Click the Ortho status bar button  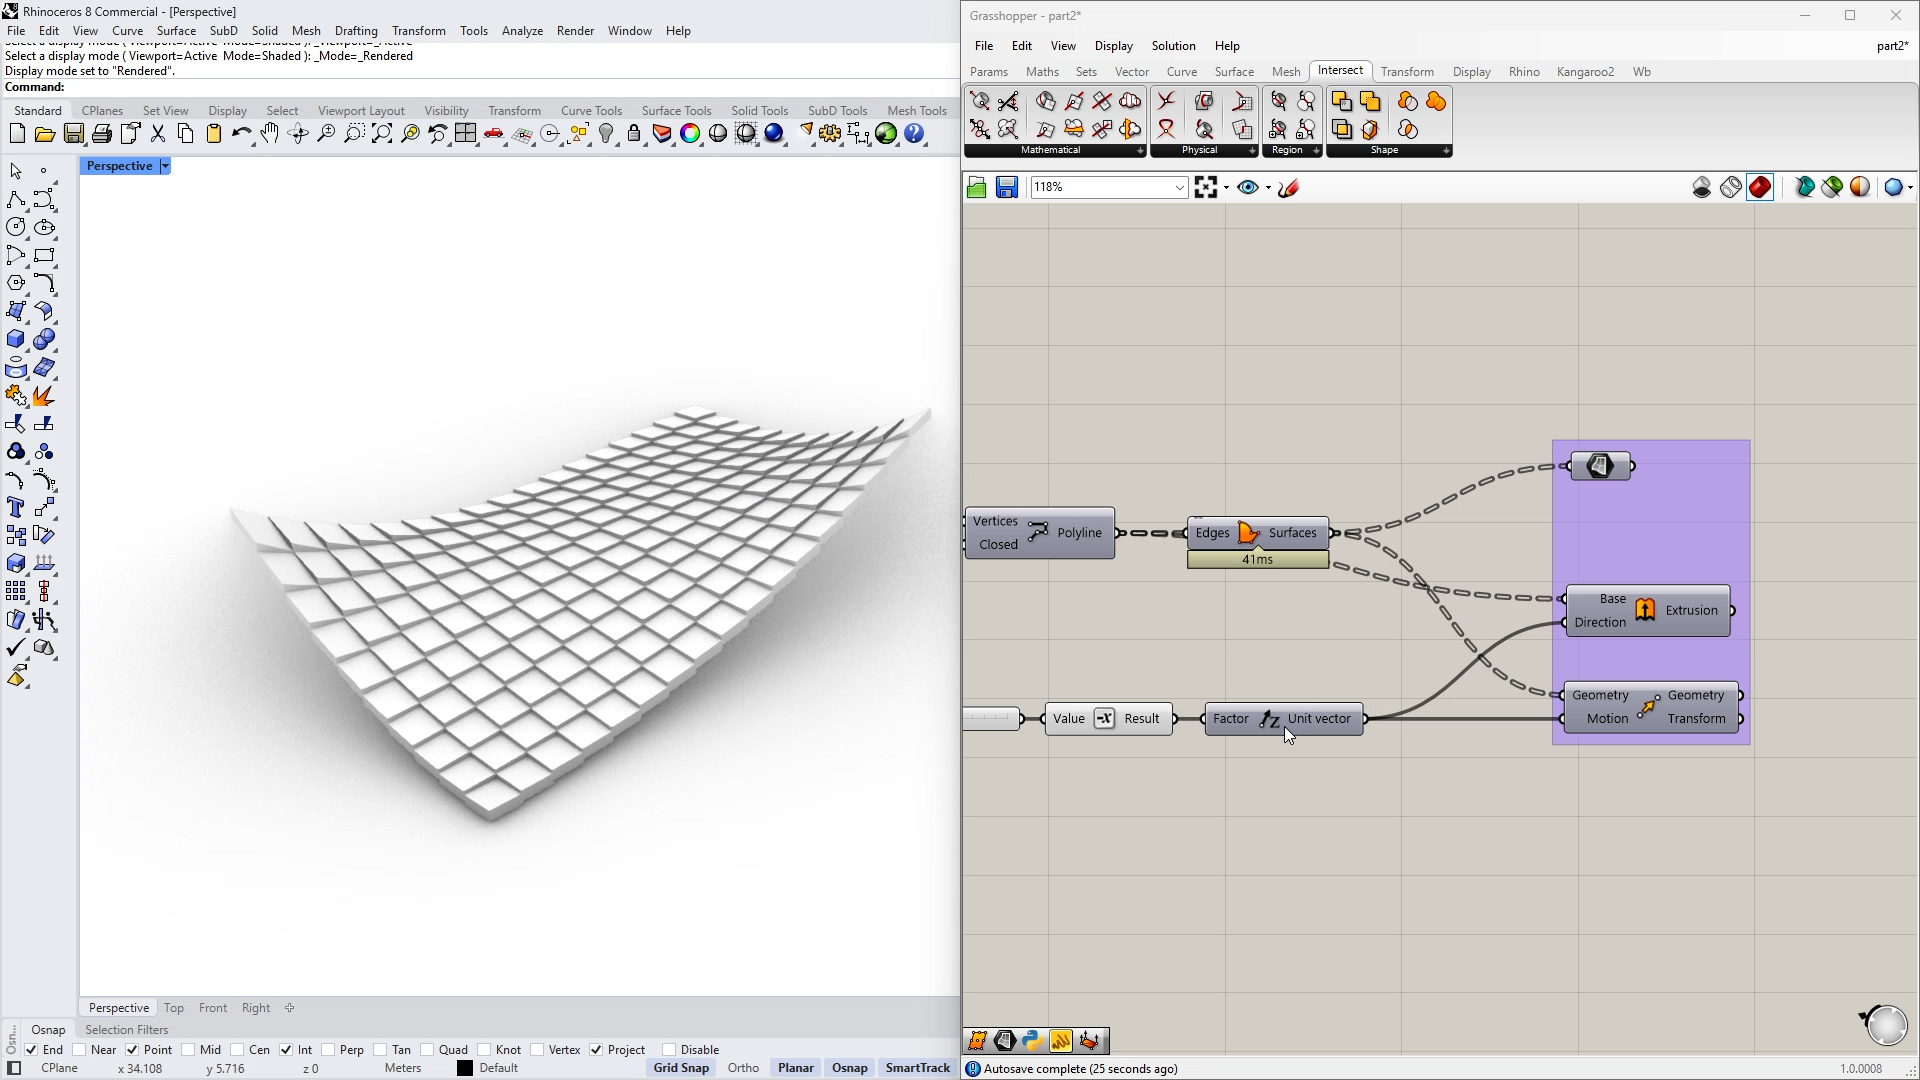click(x=743, y=1068)
